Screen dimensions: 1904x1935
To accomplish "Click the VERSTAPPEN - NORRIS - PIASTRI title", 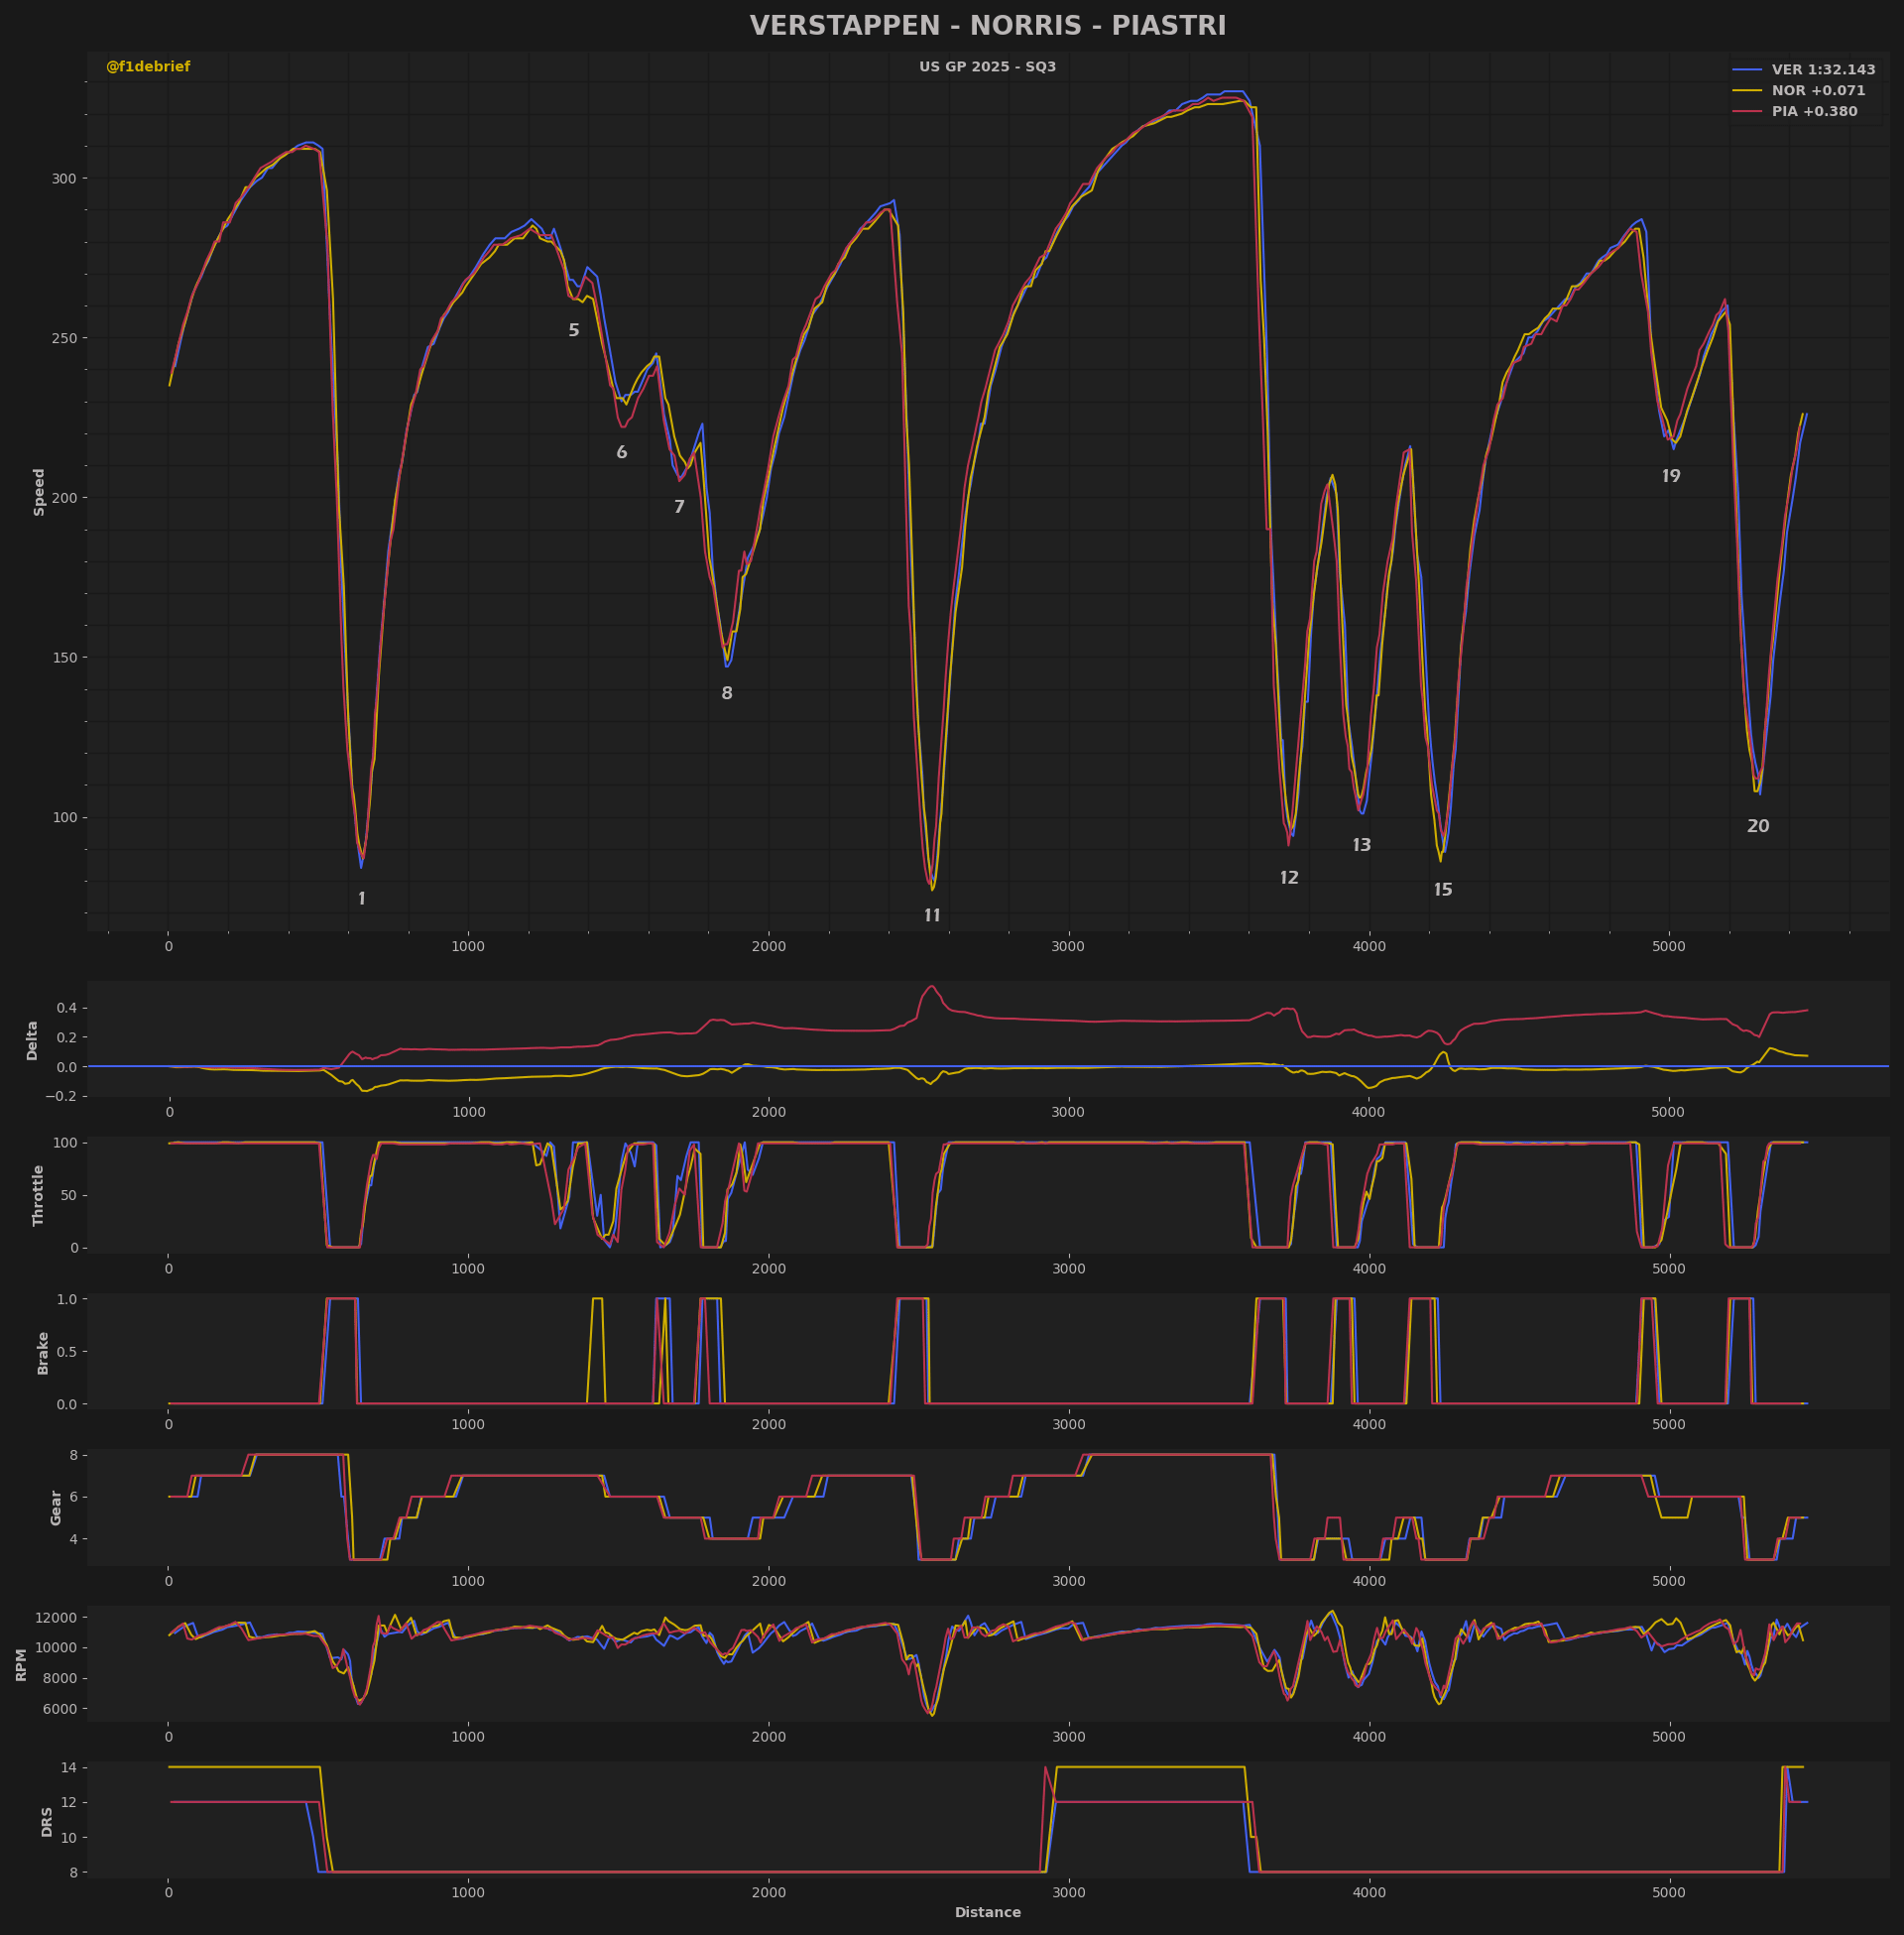I will (x=988, y=26).
